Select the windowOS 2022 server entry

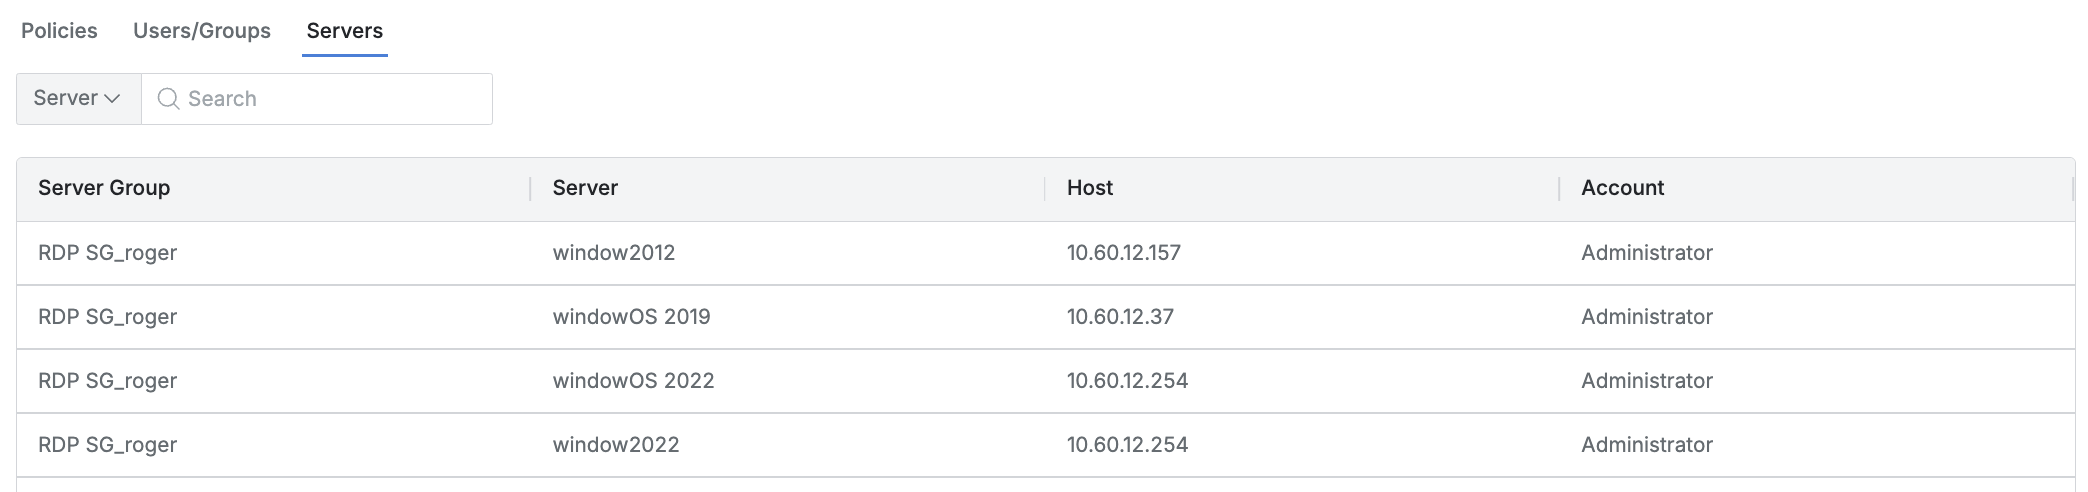(x=633, y=381)
